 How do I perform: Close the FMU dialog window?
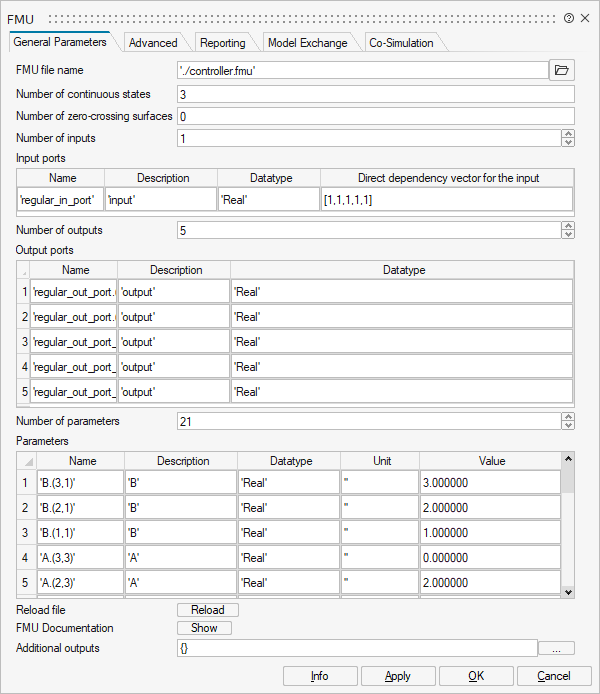586,18
